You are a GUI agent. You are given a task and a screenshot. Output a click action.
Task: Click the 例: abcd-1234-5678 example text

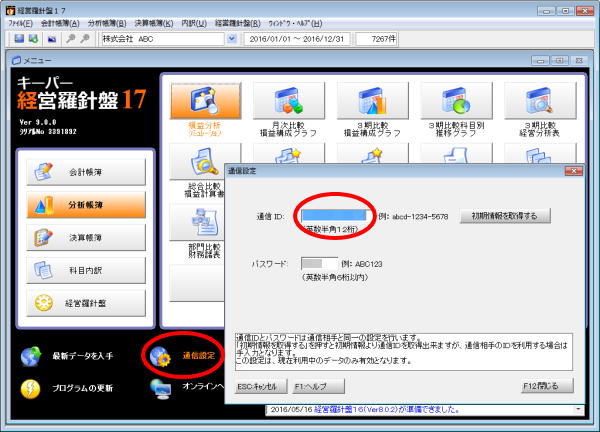(x=413, y=217)
